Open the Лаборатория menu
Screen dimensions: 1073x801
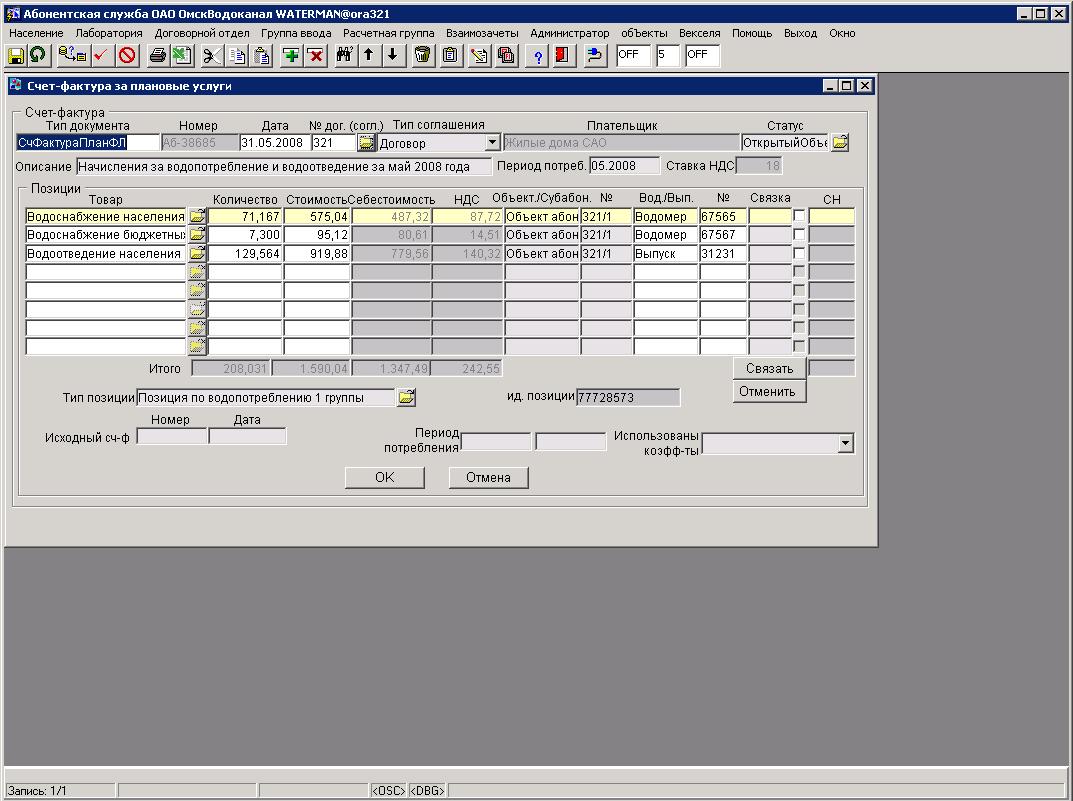pyautogui.click(x=109, y=33)
